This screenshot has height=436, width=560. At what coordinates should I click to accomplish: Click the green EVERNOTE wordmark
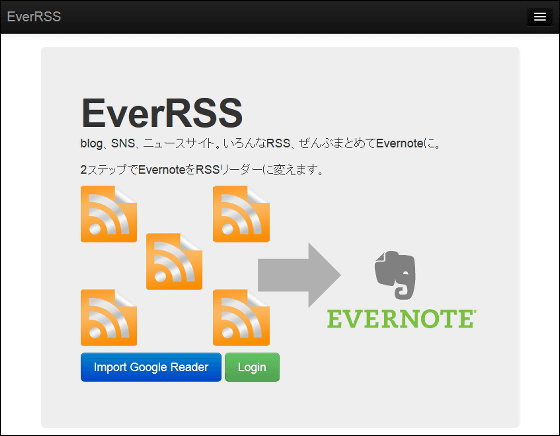point(401,319)
